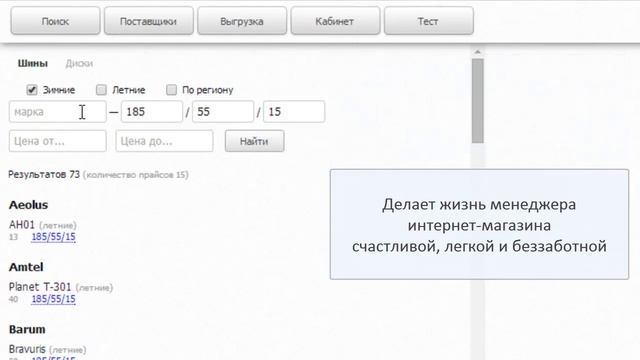
Task: Go to Кабинет
Action: (x=335, y=21)
